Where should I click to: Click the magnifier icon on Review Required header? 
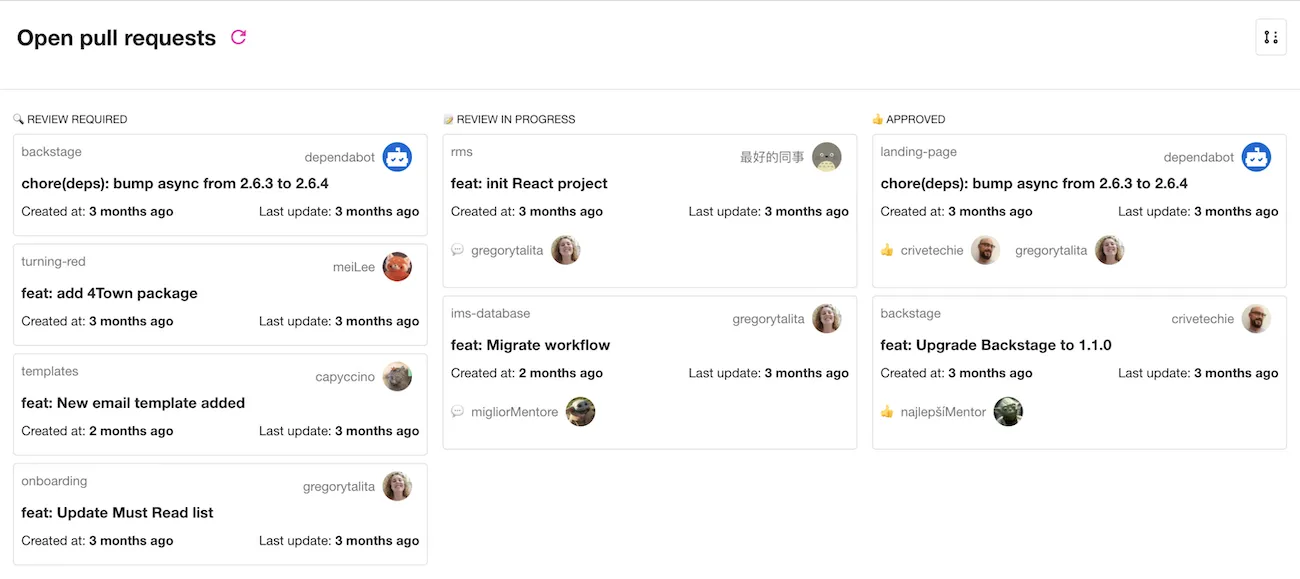click(18, 118)
